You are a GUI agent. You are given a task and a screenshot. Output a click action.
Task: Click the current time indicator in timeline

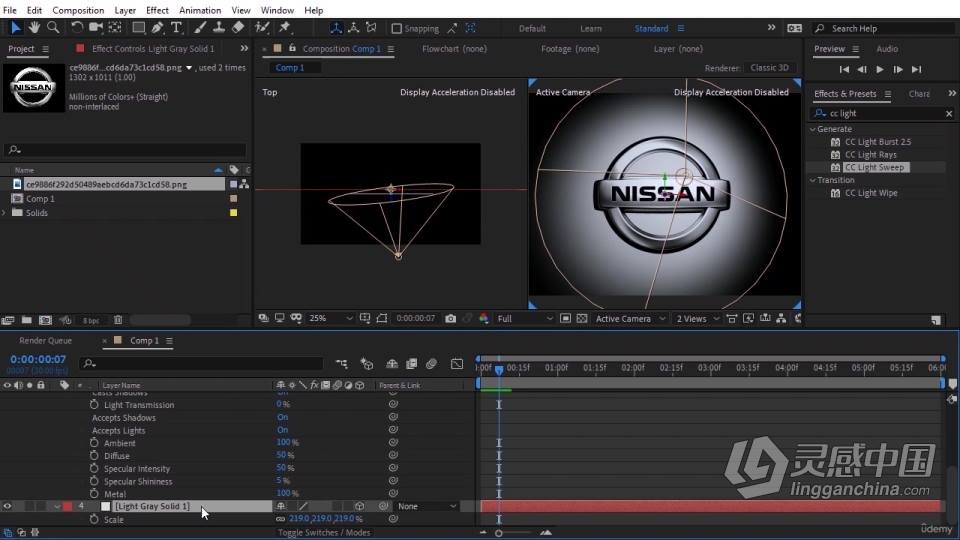499,369
